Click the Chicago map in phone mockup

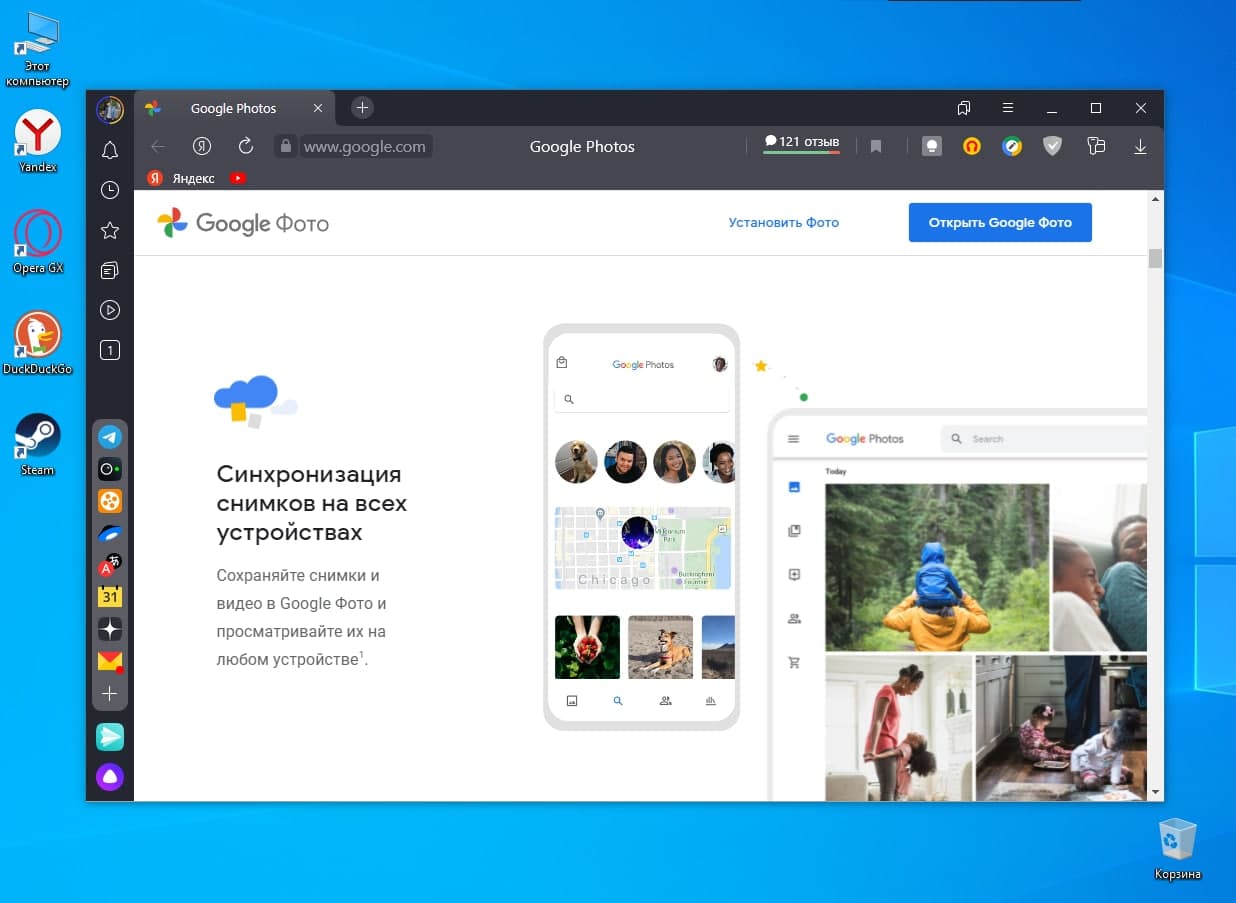643,547
